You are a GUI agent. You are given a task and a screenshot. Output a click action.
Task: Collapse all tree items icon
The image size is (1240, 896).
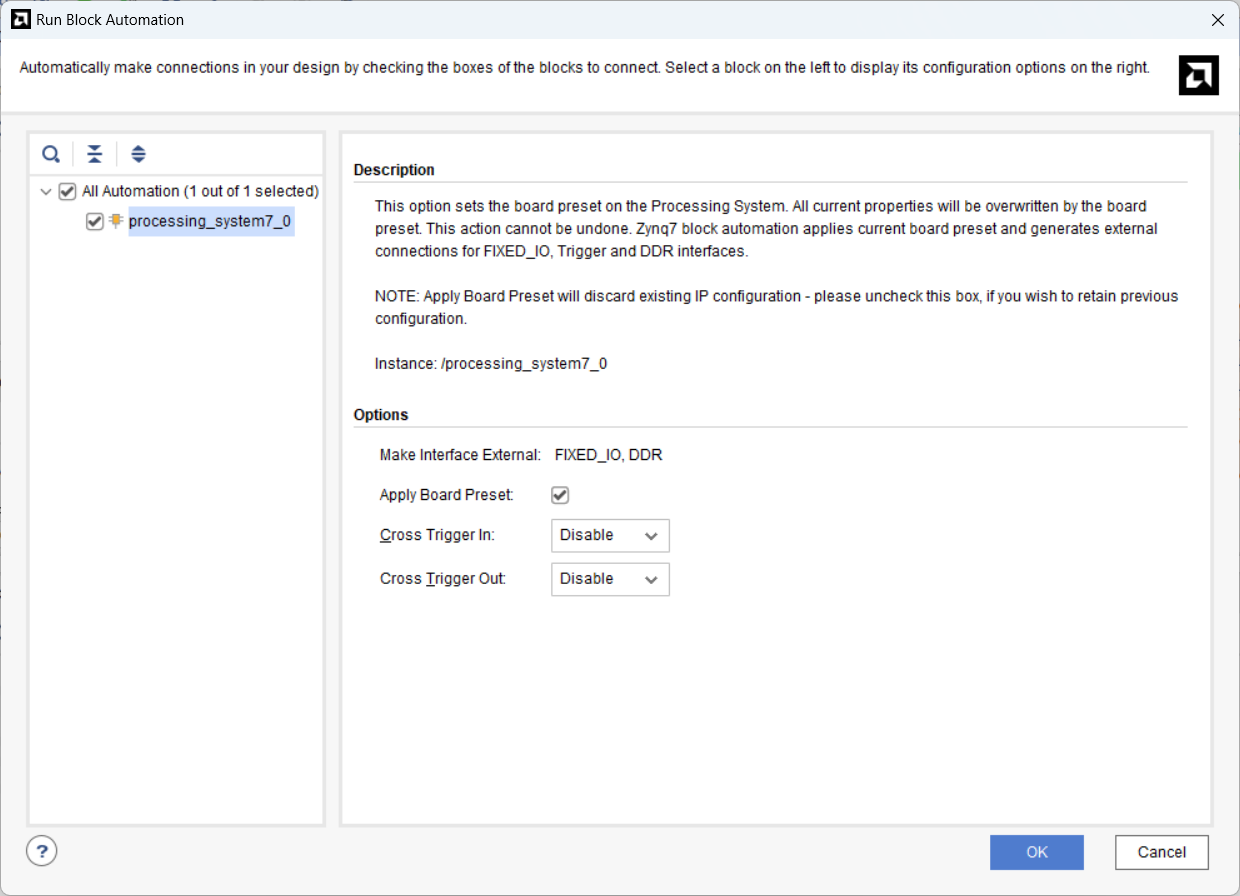[94, 154]
